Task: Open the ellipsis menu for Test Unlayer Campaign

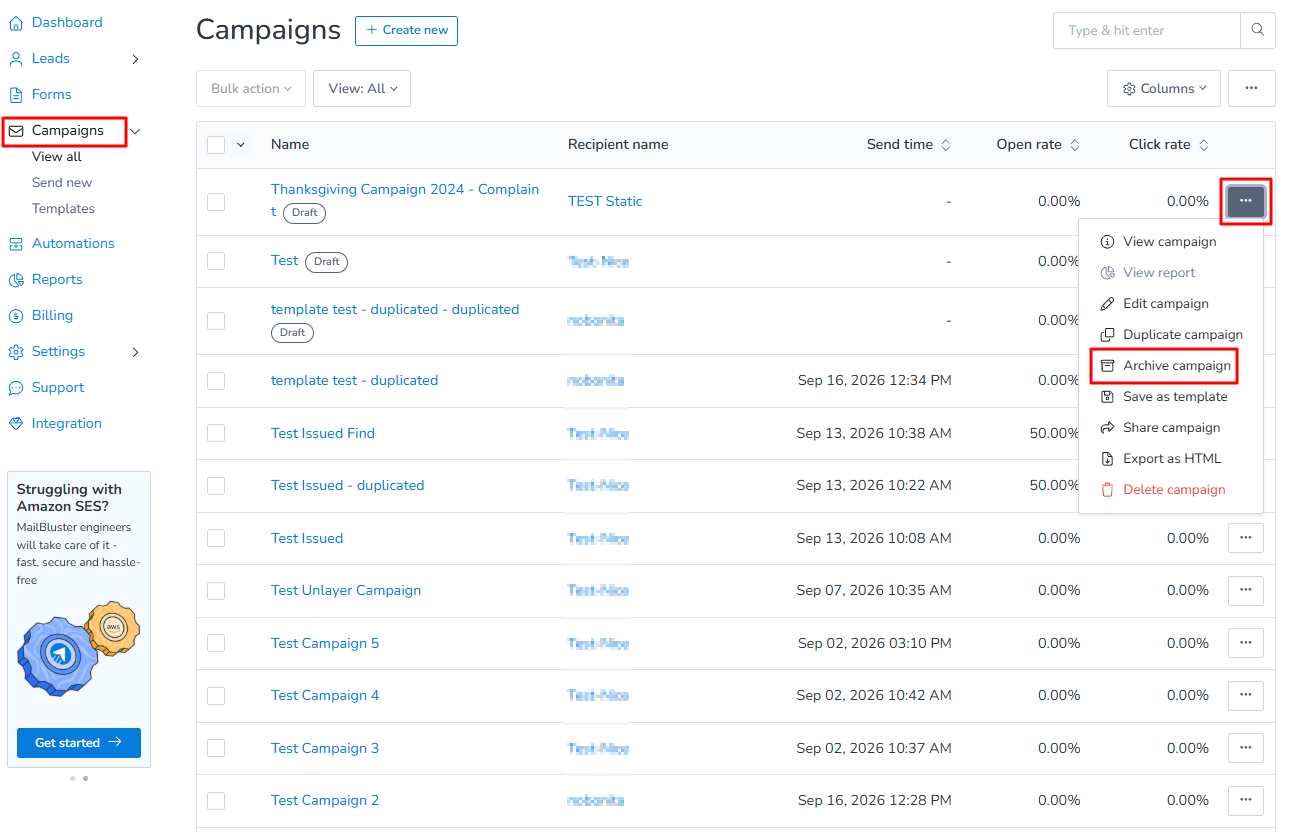Action: point(1246,591)
